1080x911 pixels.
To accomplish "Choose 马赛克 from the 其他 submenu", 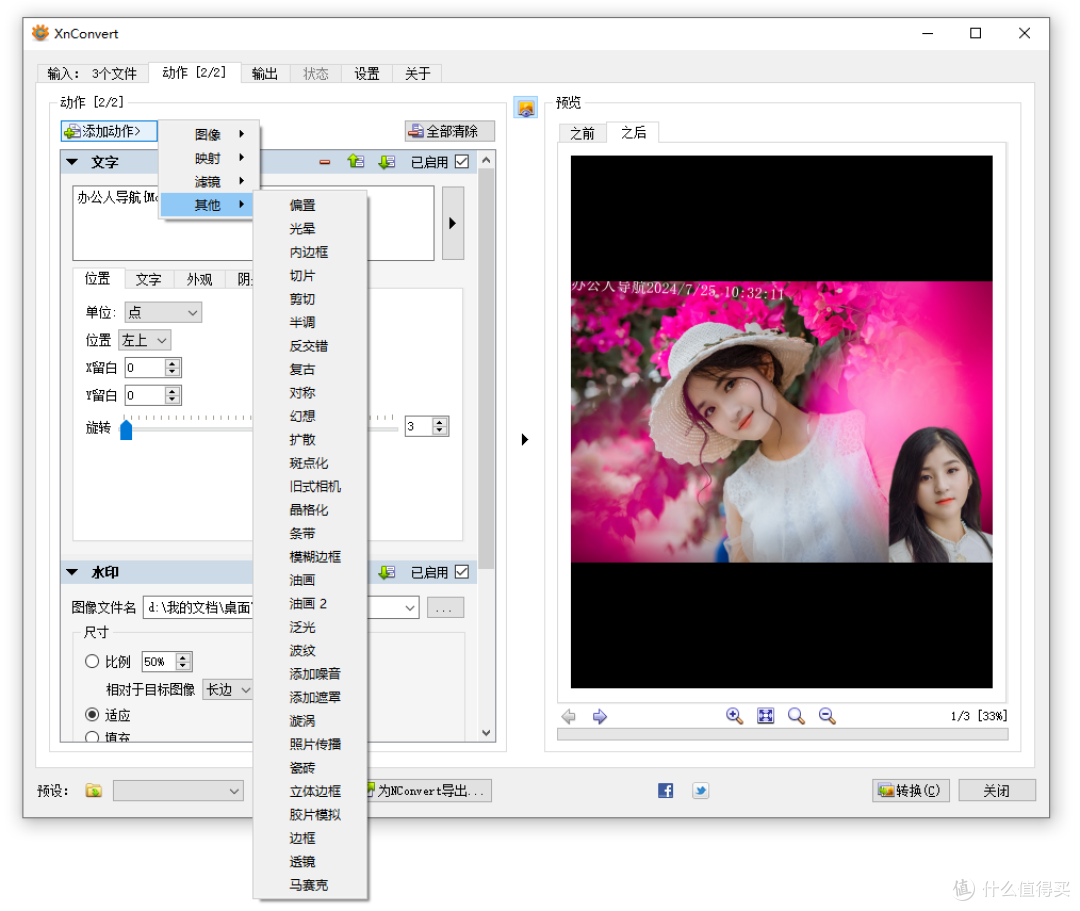I will 309,885.
